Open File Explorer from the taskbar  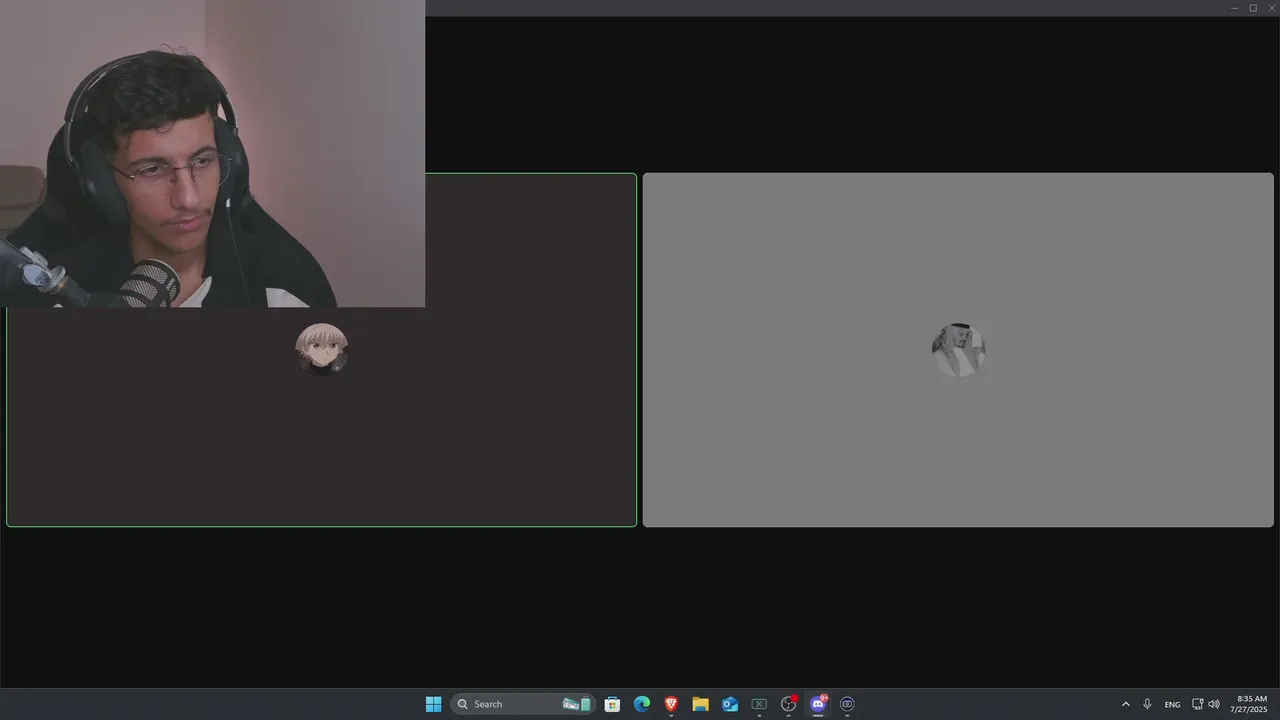pos(700,704)
